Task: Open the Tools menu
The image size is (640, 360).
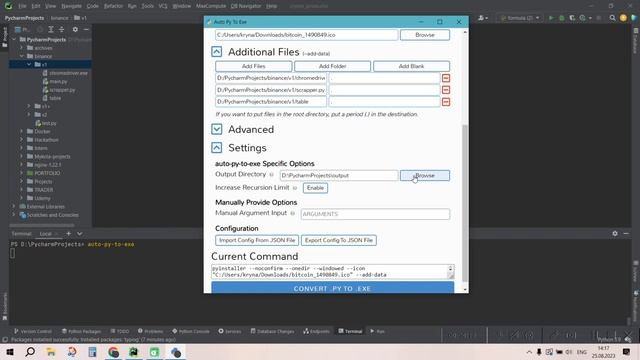Action: click(x=147, y=6)
